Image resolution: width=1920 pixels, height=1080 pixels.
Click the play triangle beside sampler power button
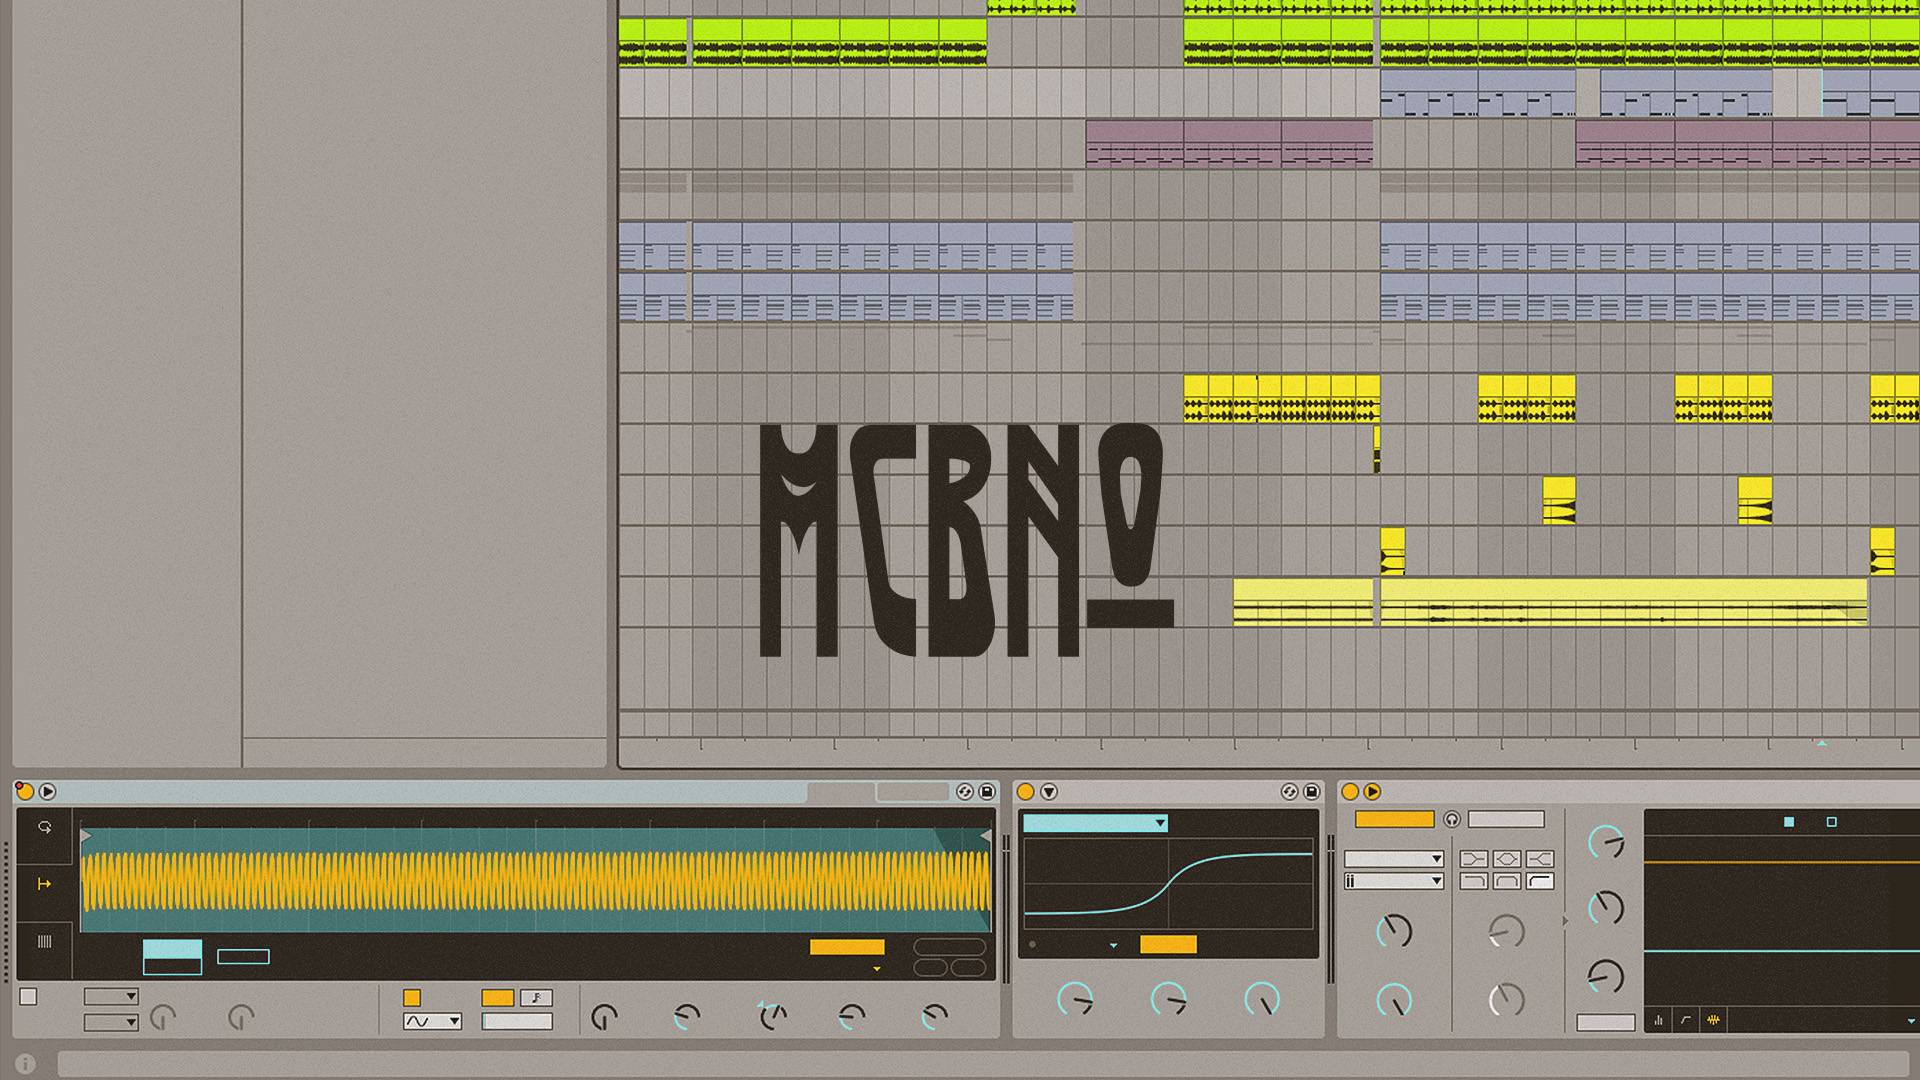47,792
